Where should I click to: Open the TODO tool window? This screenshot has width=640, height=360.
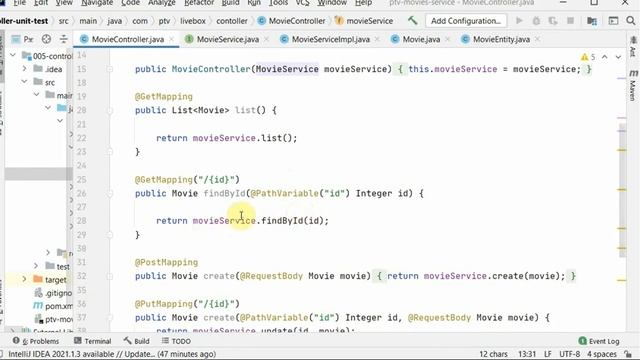[x=176, y=341]
